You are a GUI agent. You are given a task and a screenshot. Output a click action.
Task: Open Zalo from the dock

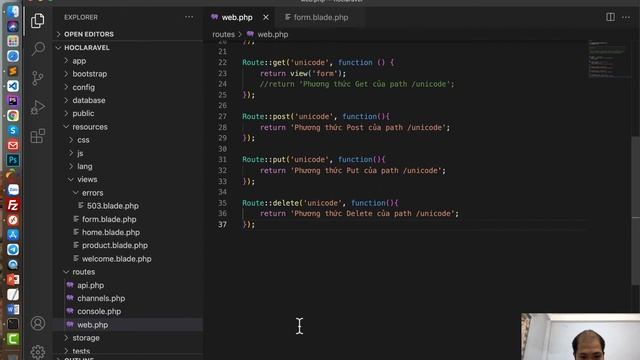13,190
